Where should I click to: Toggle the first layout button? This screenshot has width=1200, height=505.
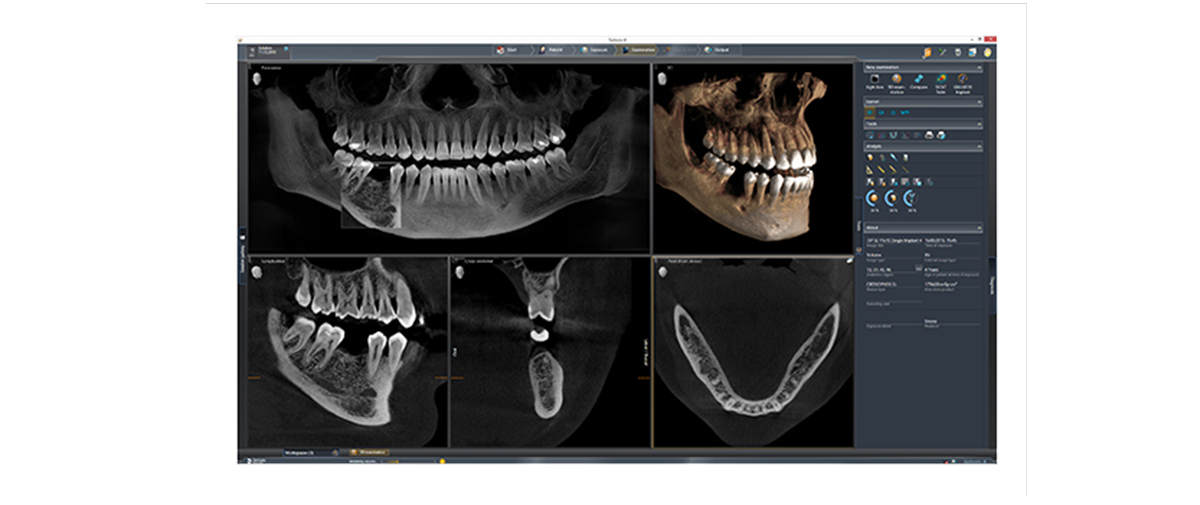tap(870, 113)
